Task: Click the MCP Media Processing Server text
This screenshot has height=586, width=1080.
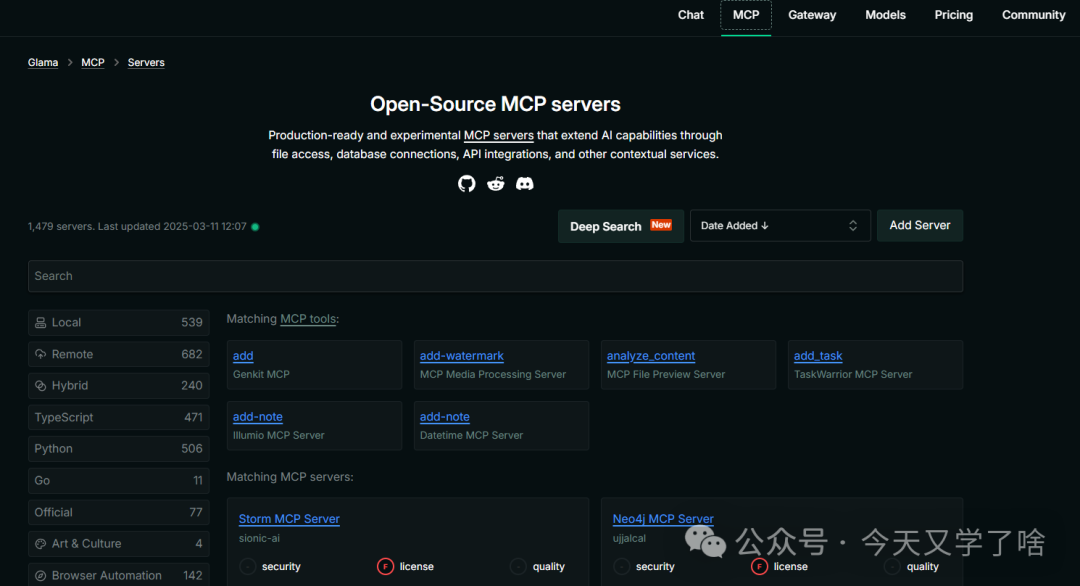Action: pyautogui.click(x=493, y=375)
